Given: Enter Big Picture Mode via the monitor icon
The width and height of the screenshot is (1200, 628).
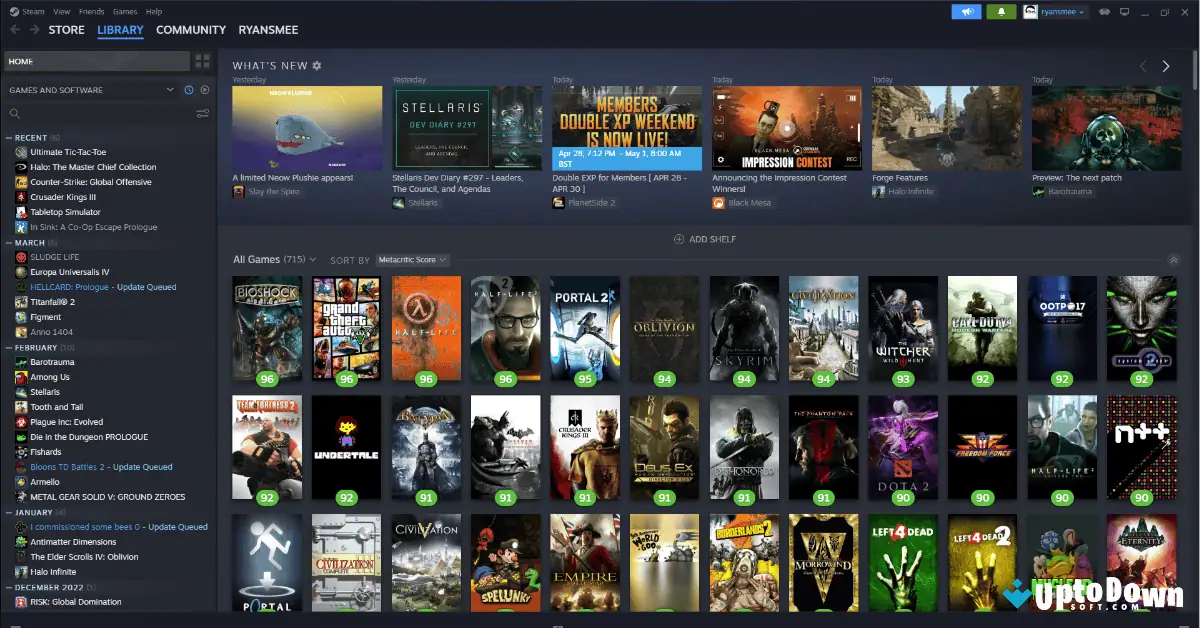Looking at the screenshot, I should pos(1124,12).
